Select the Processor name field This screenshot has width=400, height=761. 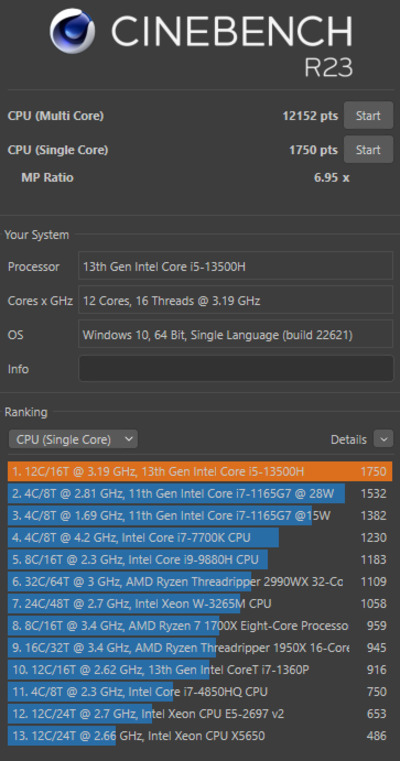tap(236, 266)
